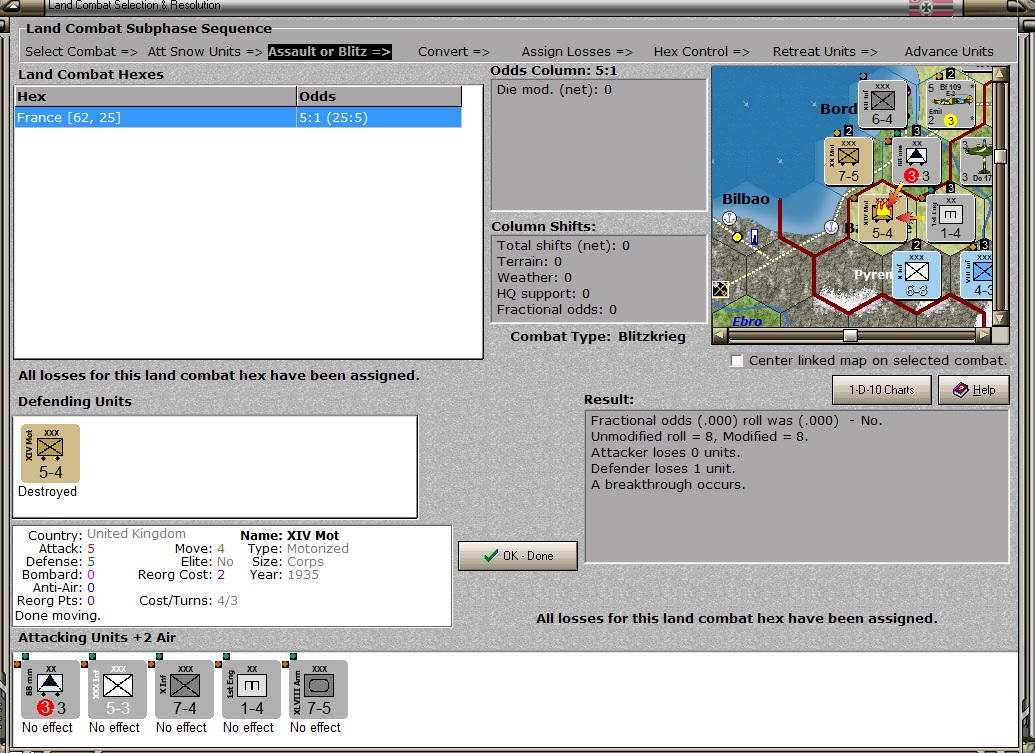The image size is (1035, 753).
Task: Click the map horizontal scrollbar thumb
Action: 850,335
